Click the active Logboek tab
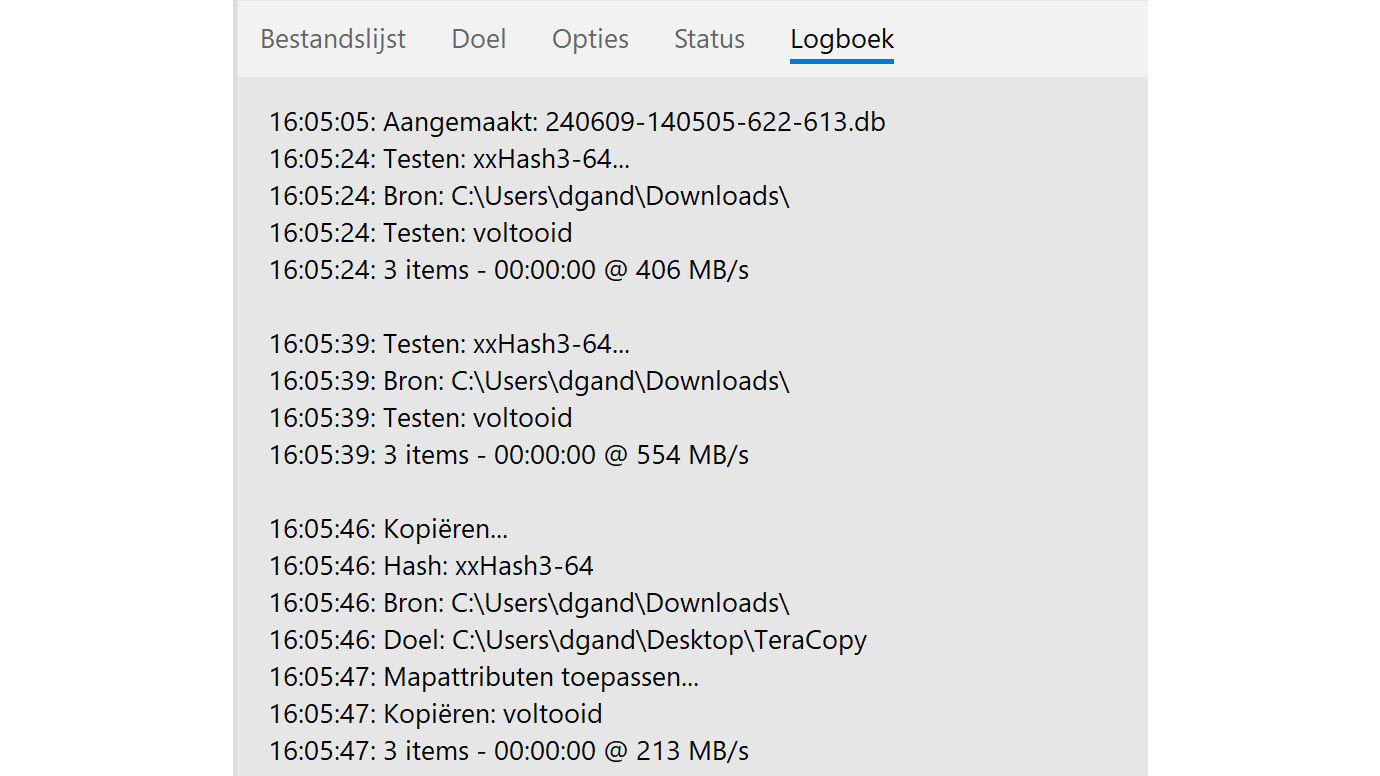The height and width of the screenshot is (776, 1380). click(842, 39)
